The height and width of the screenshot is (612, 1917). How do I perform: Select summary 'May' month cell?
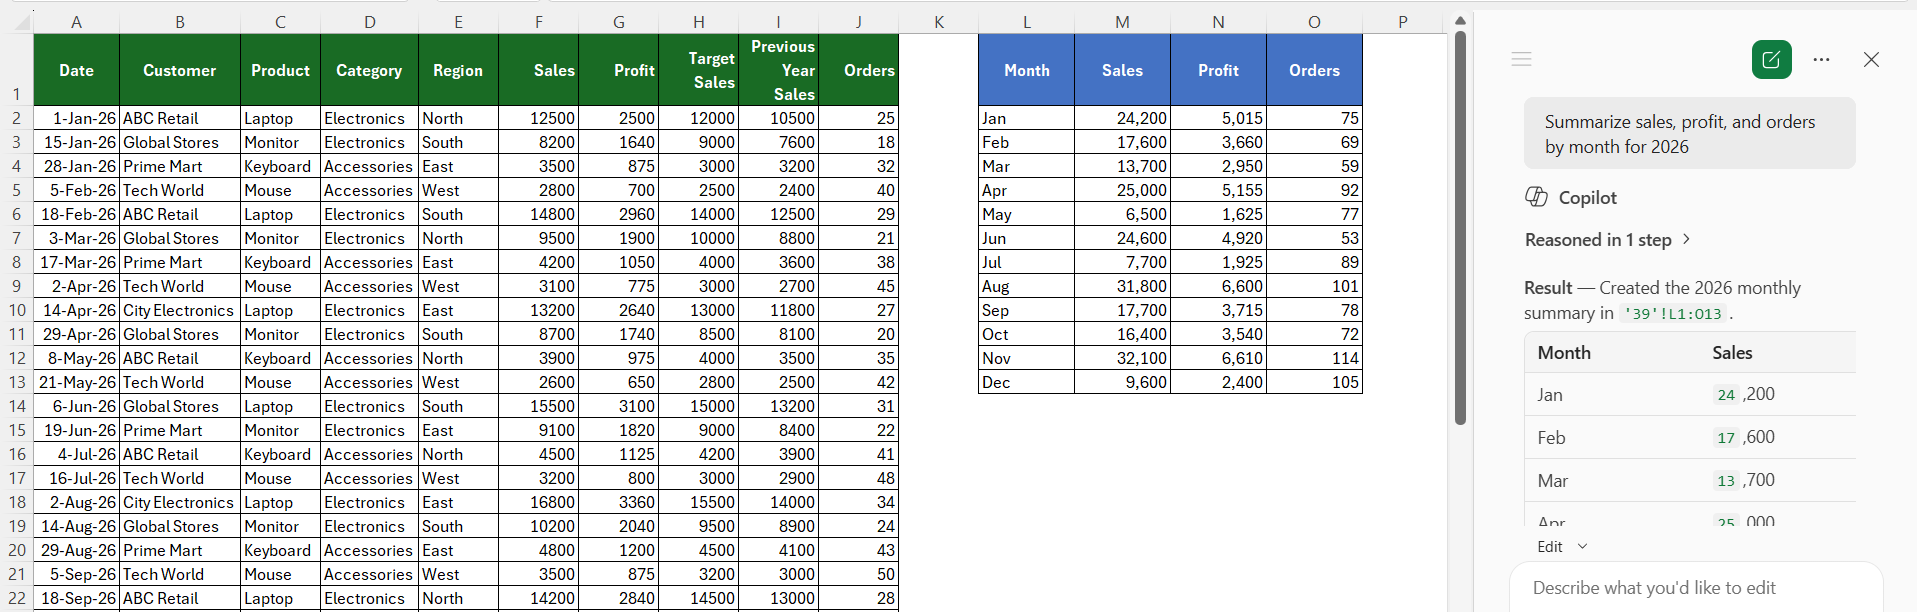[1026, 214]
